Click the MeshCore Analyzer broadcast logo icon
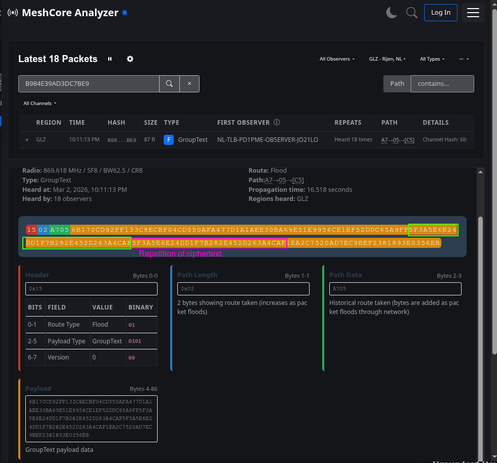The width and height of the screenshot is (497, 463). 13,13
